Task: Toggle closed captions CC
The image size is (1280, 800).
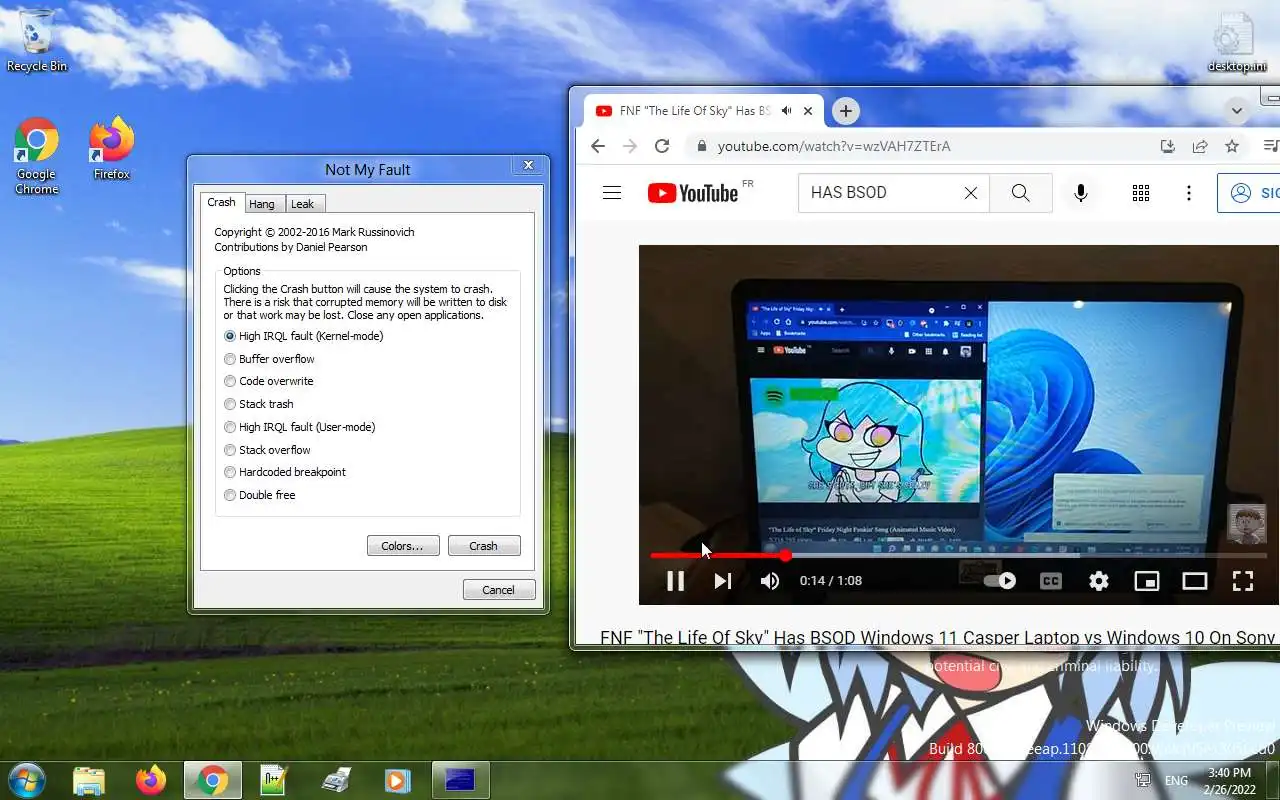Action: point(1051,581)
